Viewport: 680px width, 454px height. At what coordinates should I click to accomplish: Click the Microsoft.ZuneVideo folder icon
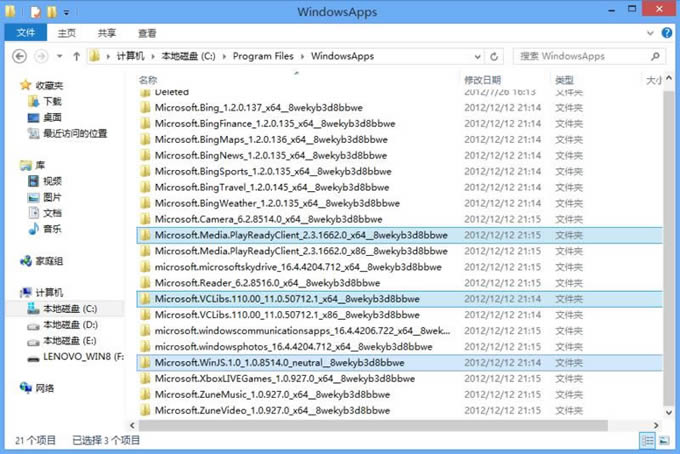145,411
